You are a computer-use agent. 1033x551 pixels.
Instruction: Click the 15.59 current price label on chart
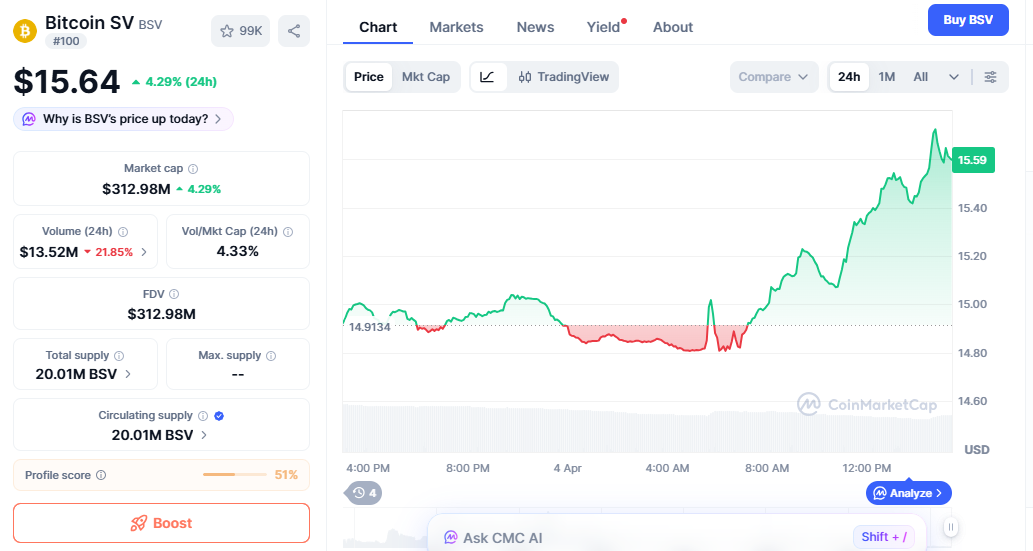pyautogui.click(x=972, y=160)
